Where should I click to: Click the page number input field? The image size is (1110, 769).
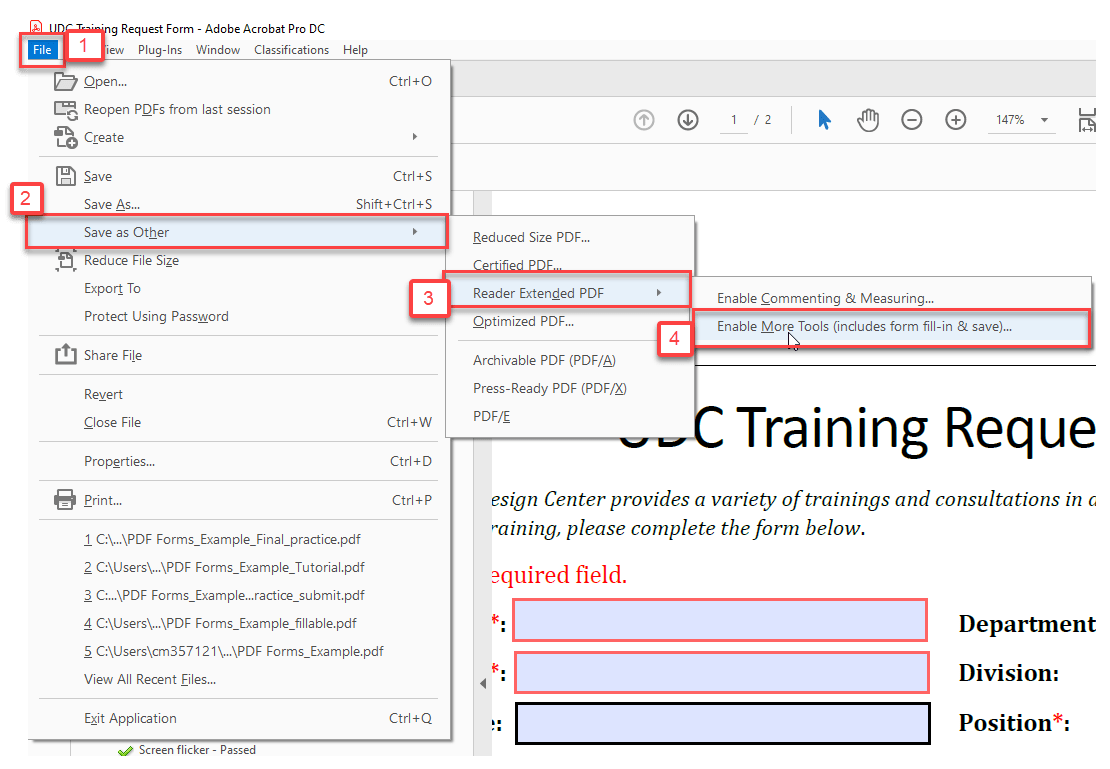click(733, 119)
